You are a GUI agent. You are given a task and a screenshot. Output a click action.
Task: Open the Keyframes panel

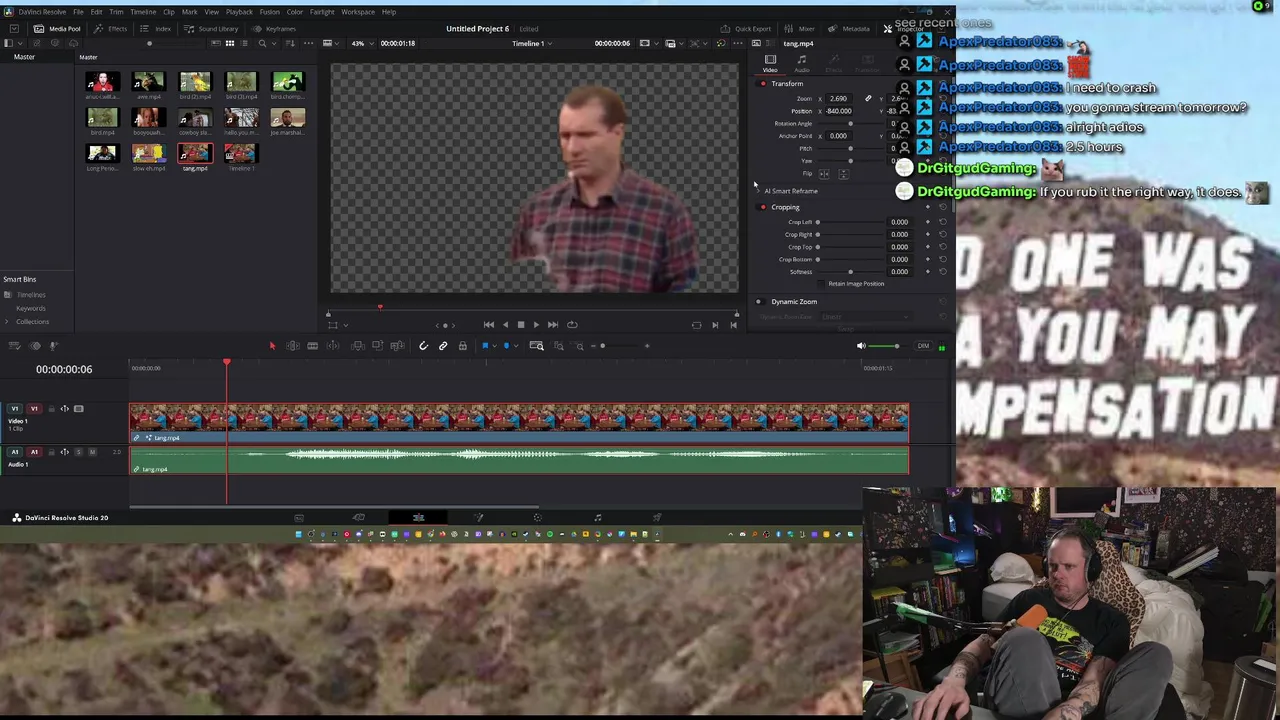[x=273, y=29]
